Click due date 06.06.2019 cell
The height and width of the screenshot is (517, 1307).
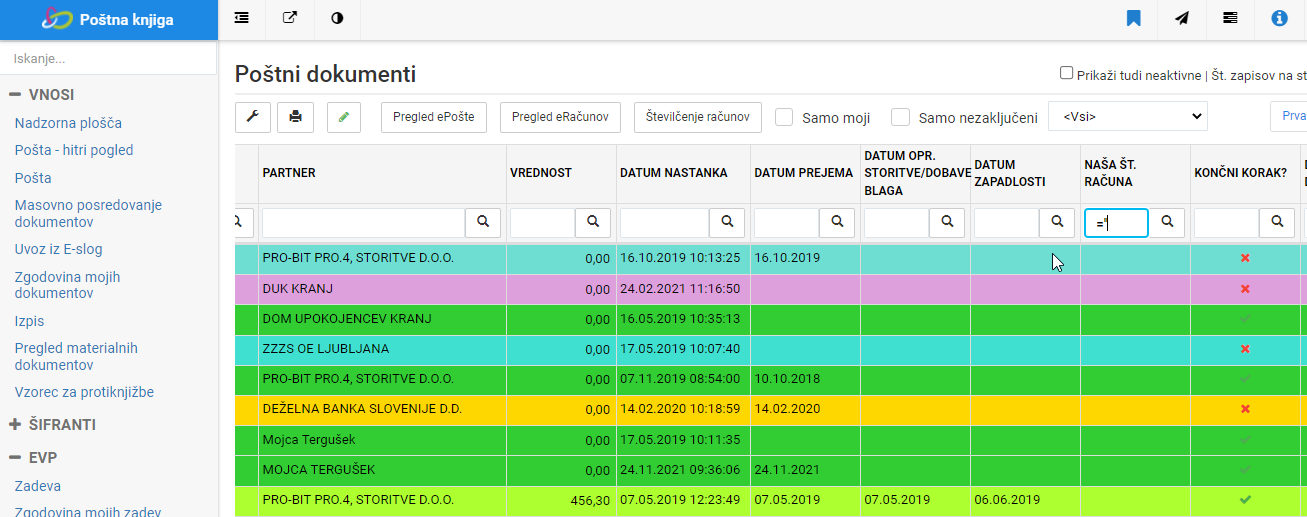tap(1025, 499)
